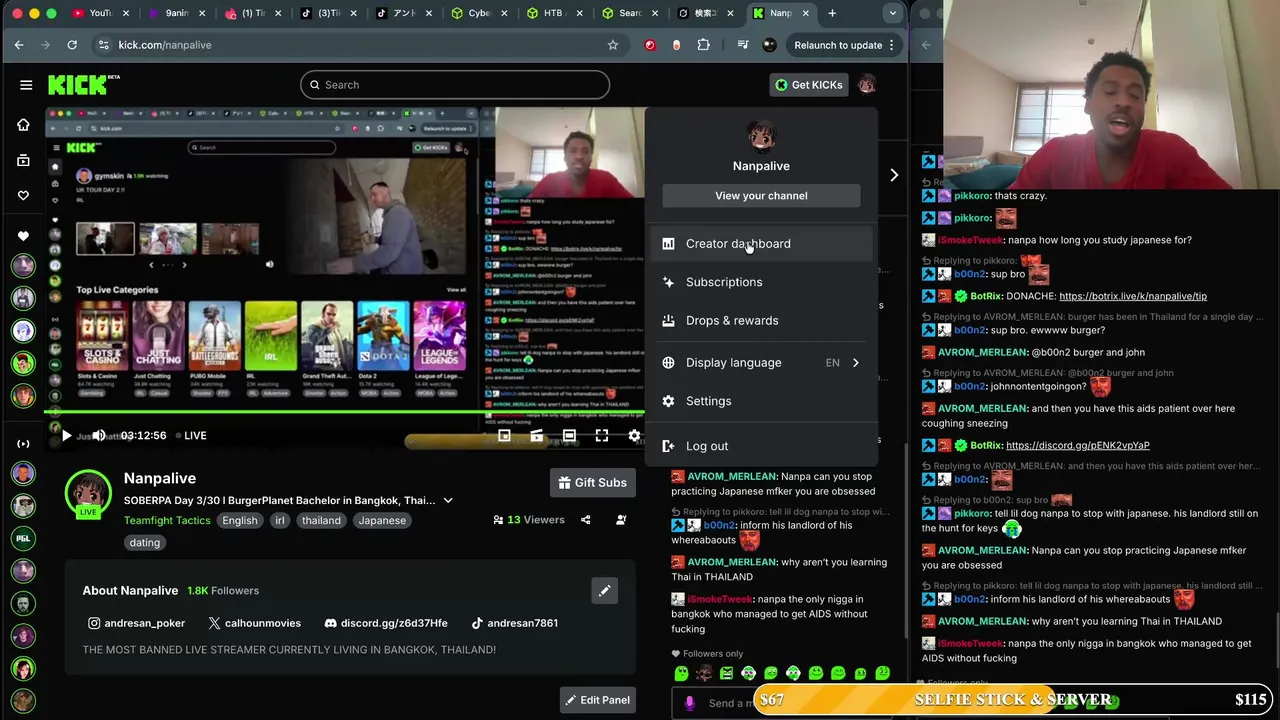Click Relaunch to update button
This screenshot has height=720, width=1280.
(845, 45)
